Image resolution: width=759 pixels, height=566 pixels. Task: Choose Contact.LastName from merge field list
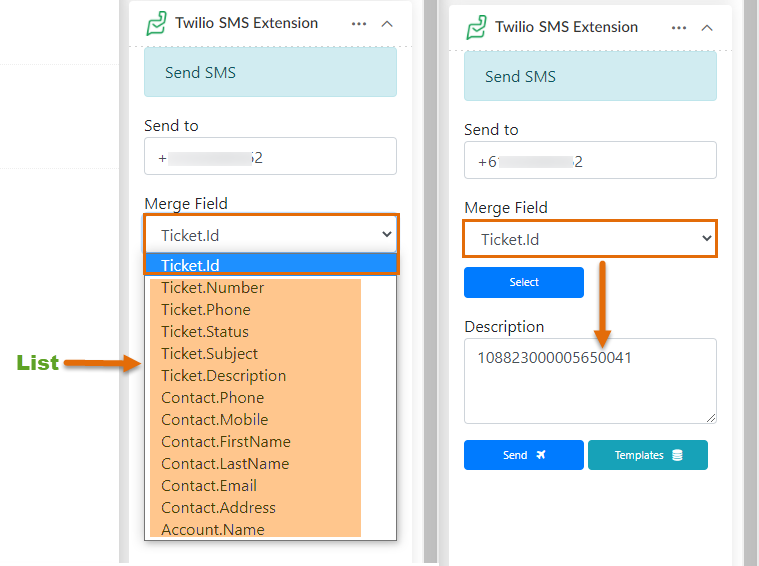[x=271, y=464]
